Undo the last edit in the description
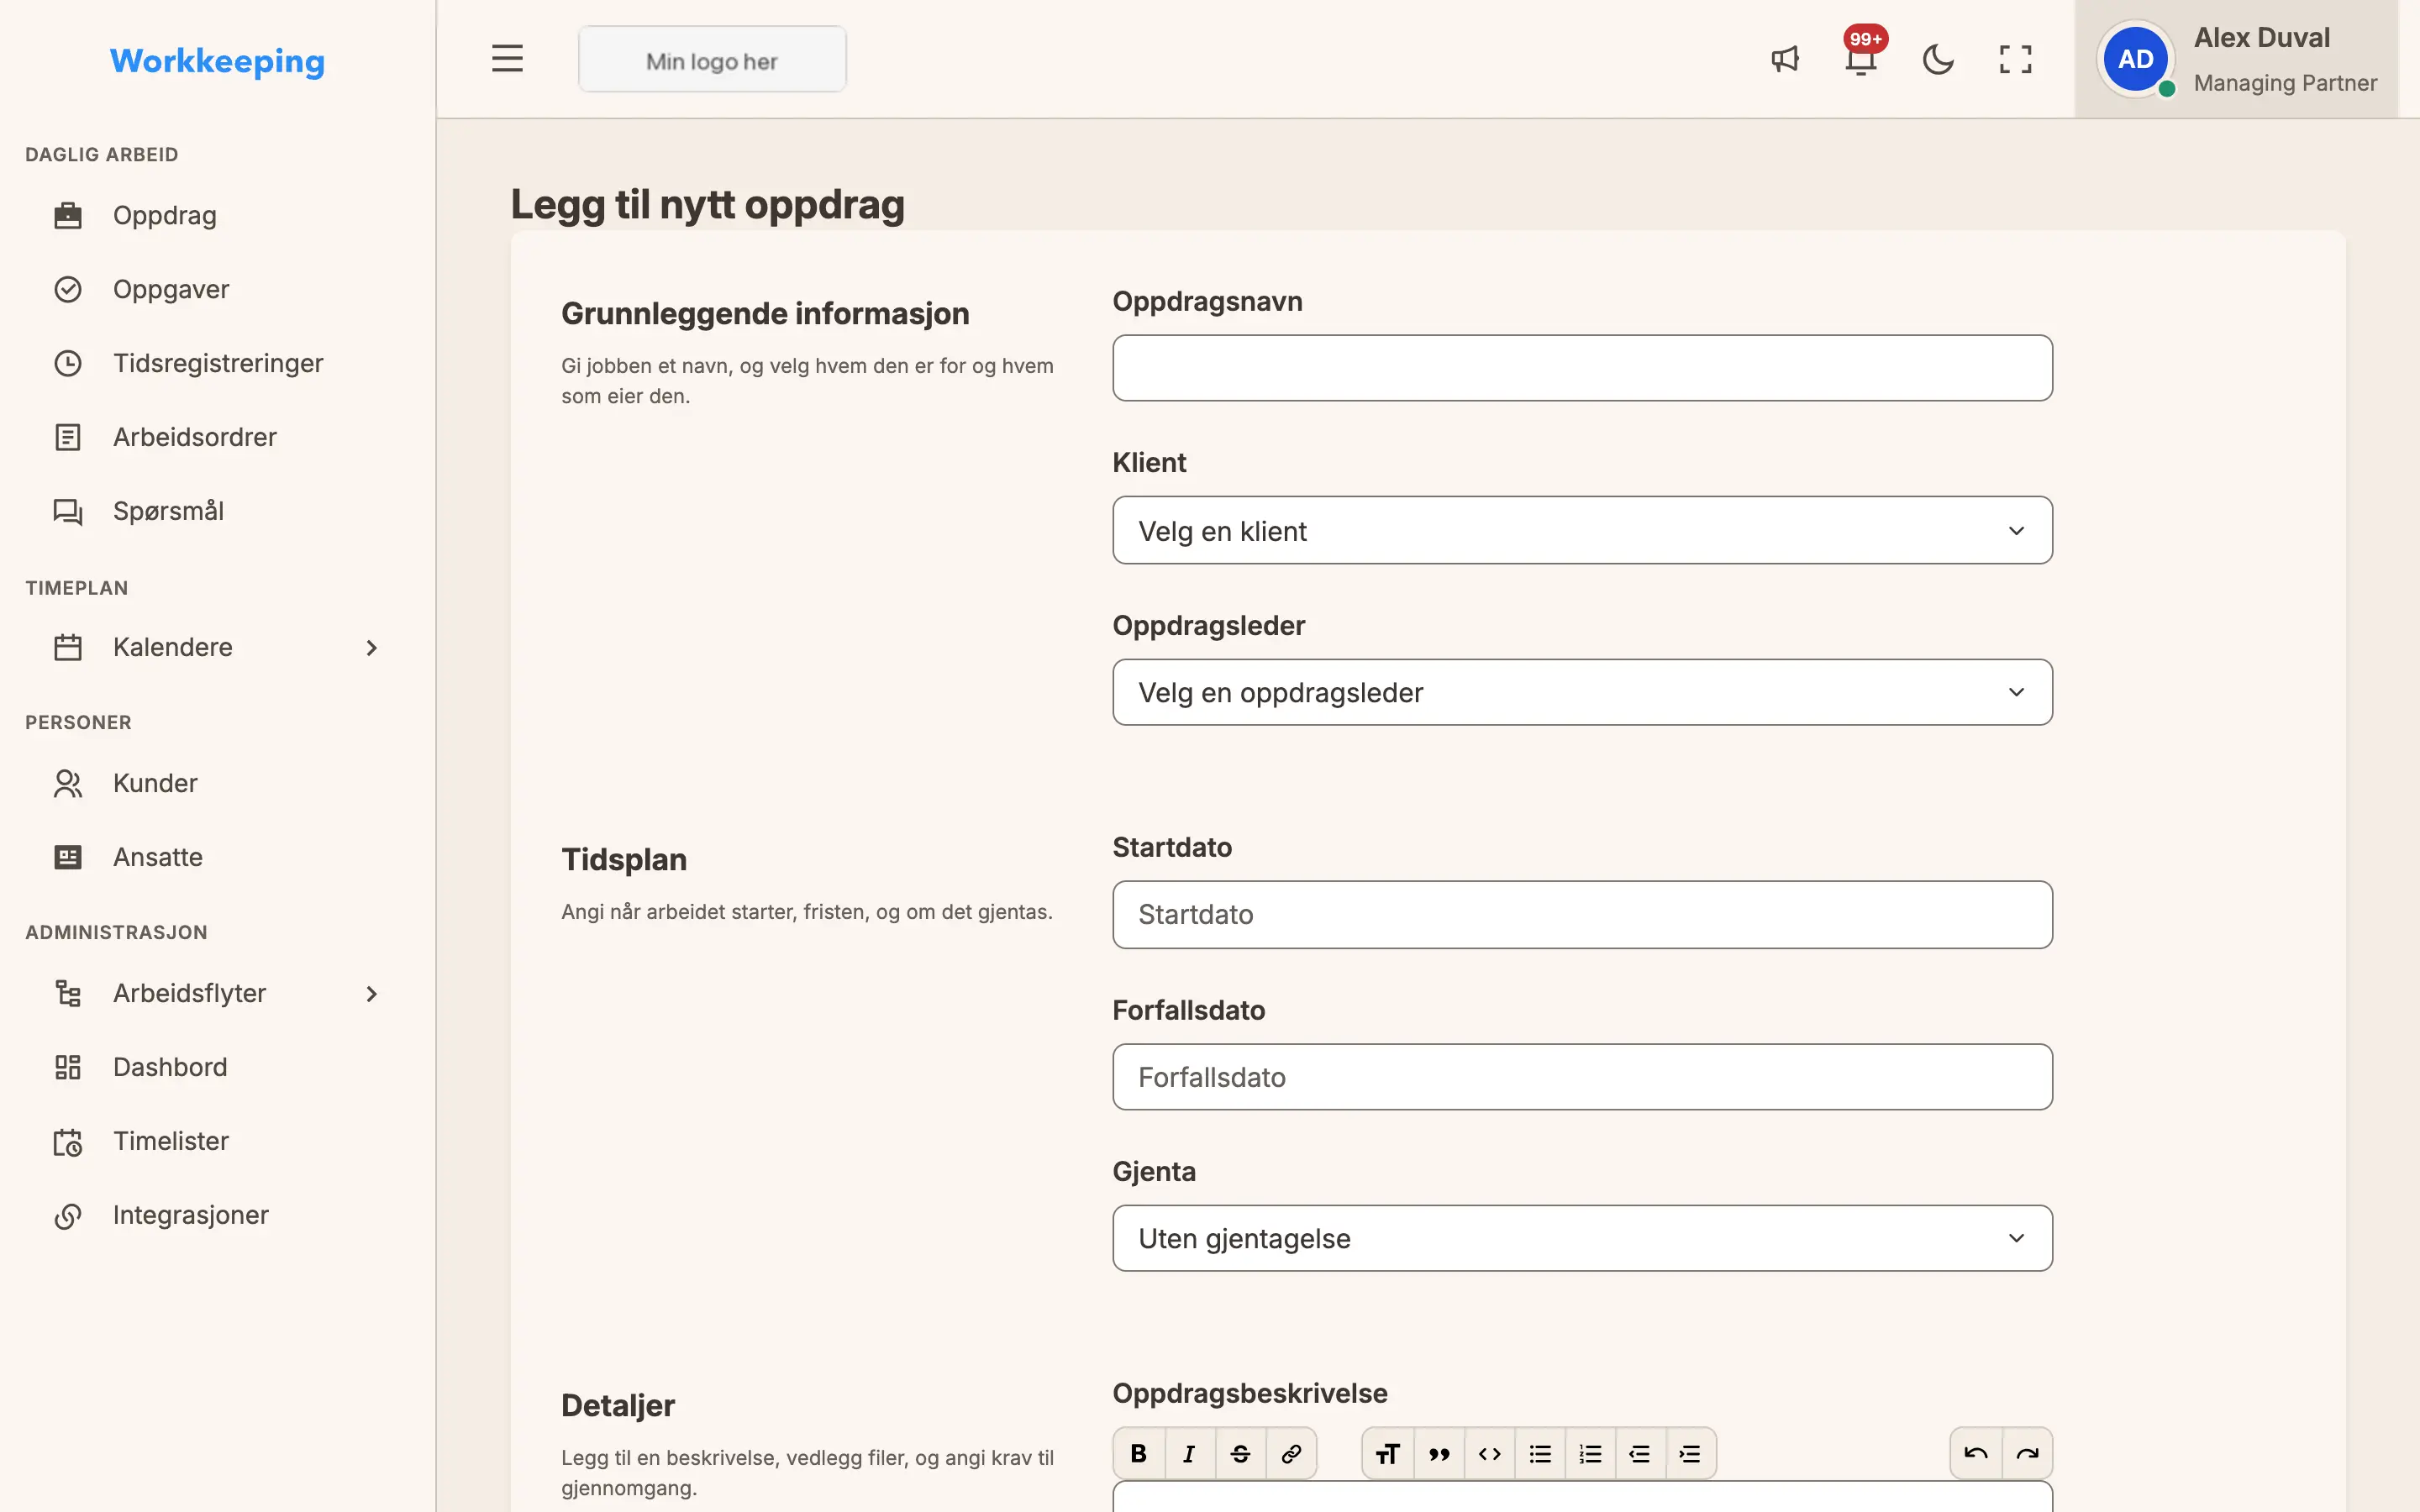Image resolution: width=2420 pixels, height=1512 pixels. click(x=1976, y=1454)
